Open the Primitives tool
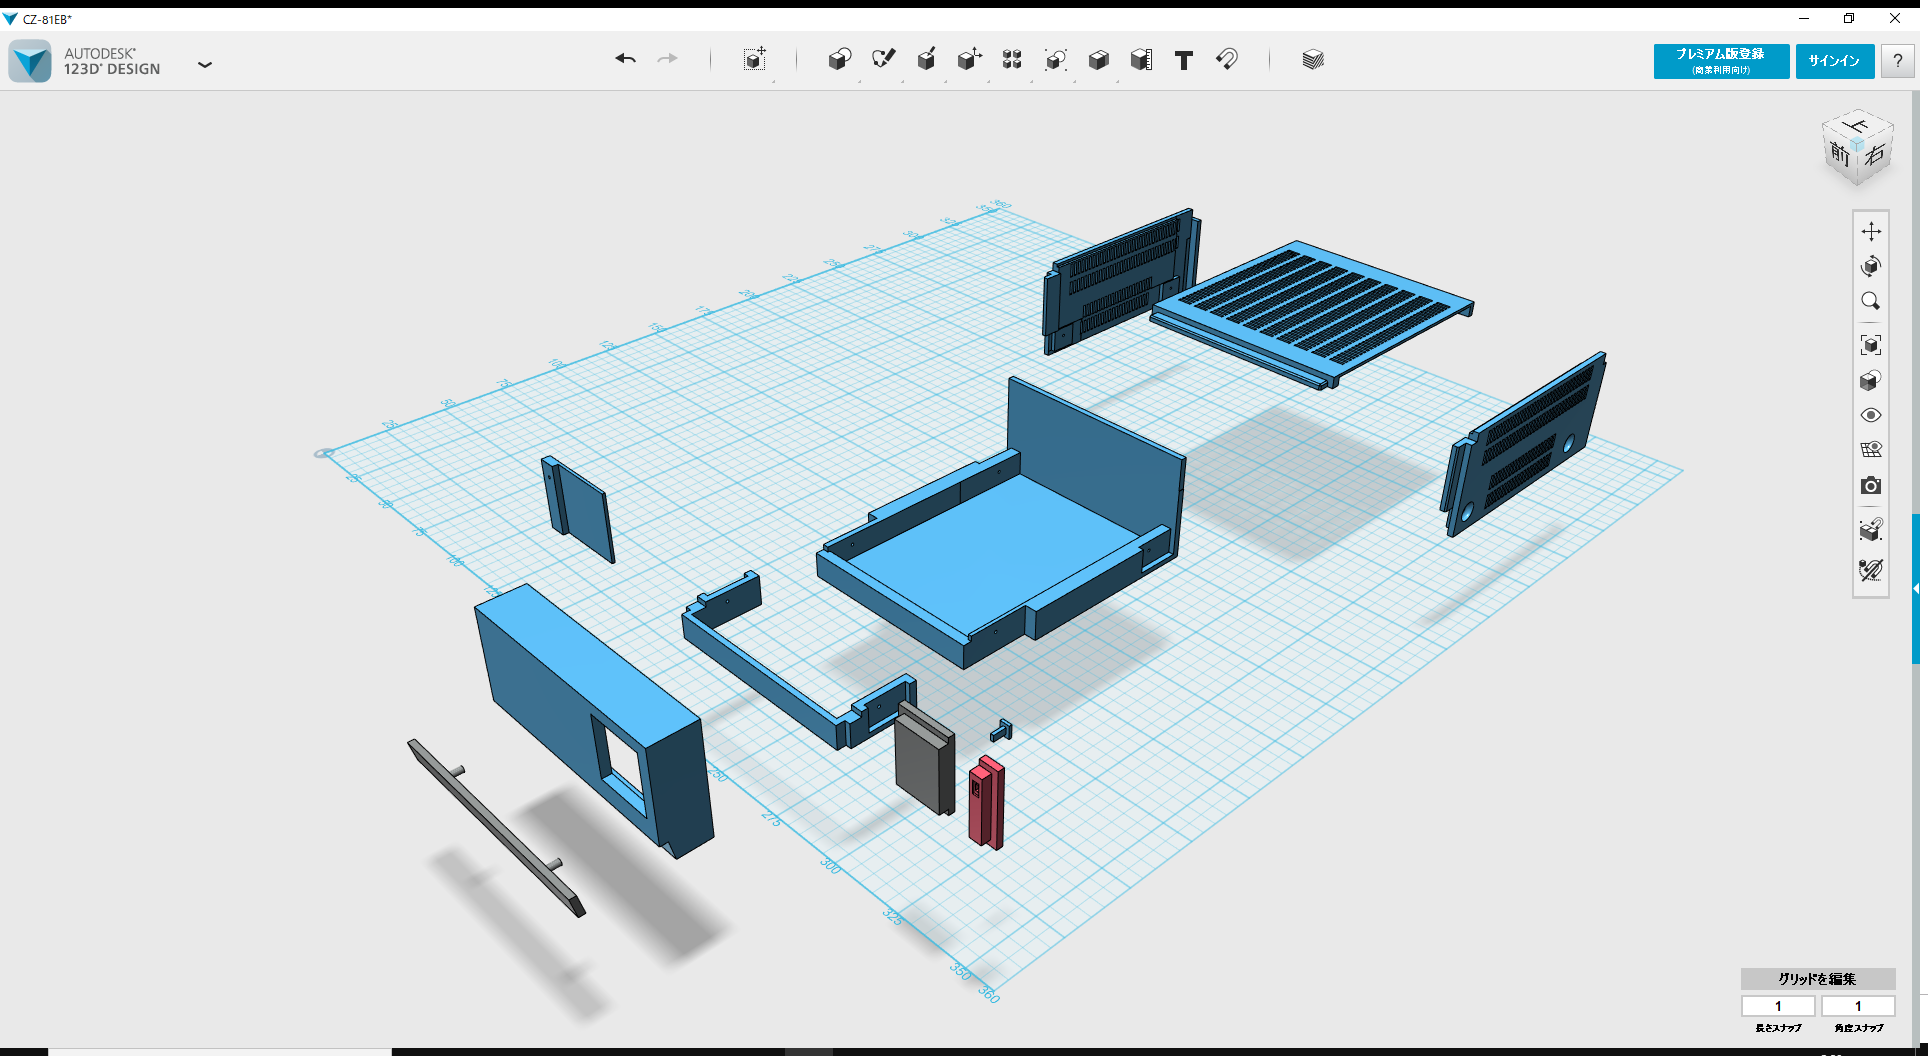This screenshot has width=1928, height=1056. [x=840, y=60]
